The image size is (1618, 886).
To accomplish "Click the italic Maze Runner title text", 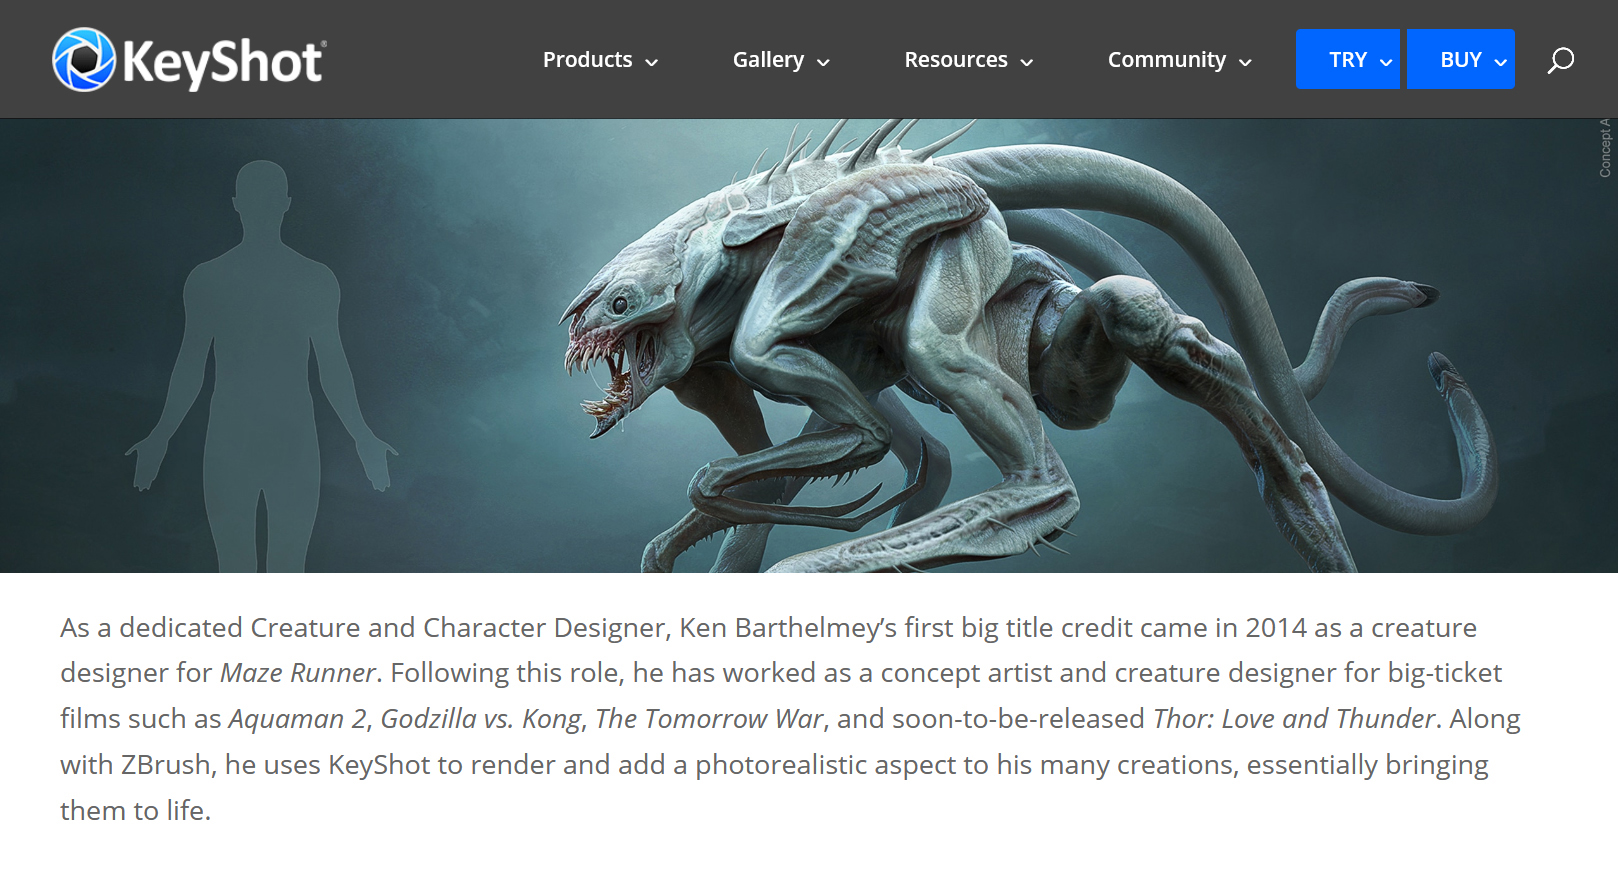I will pyautogui.click(x=298, y=673).
